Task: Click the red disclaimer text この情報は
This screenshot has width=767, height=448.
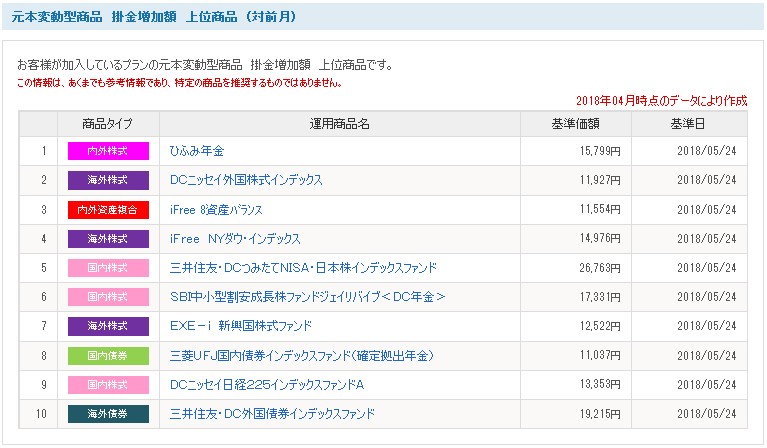Action: click(179, 83)
